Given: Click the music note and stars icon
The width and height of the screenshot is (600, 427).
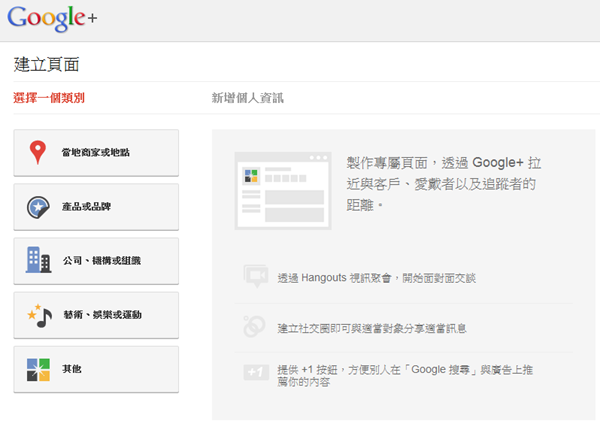Looking at the screenshot, I should pos(39,315).
